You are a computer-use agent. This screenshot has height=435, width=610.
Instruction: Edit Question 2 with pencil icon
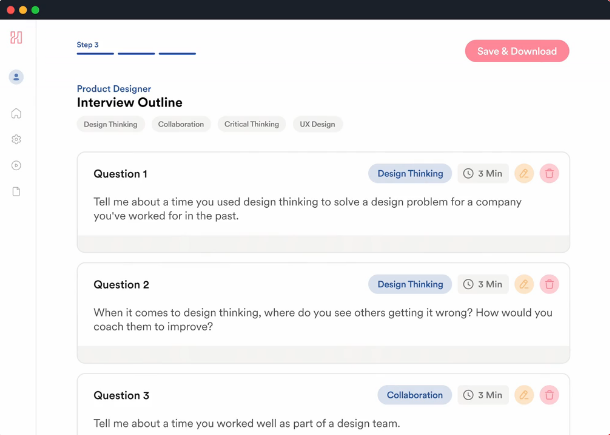pos(524,284)
